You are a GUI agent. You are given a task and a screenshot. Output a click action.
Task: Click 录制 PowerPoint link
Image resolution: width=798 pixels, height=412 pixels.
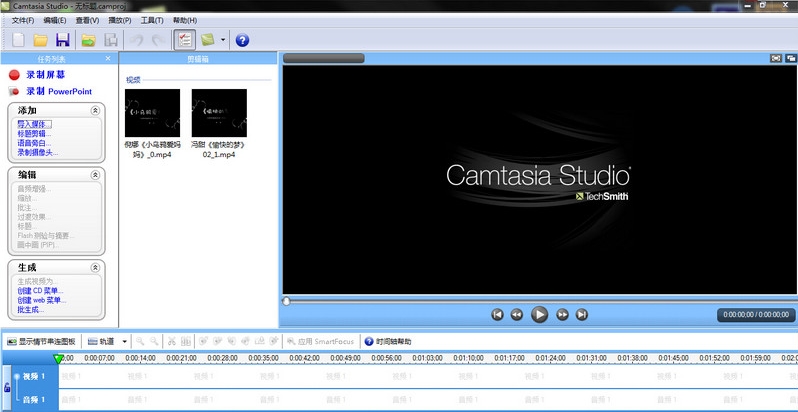(59, 92)
